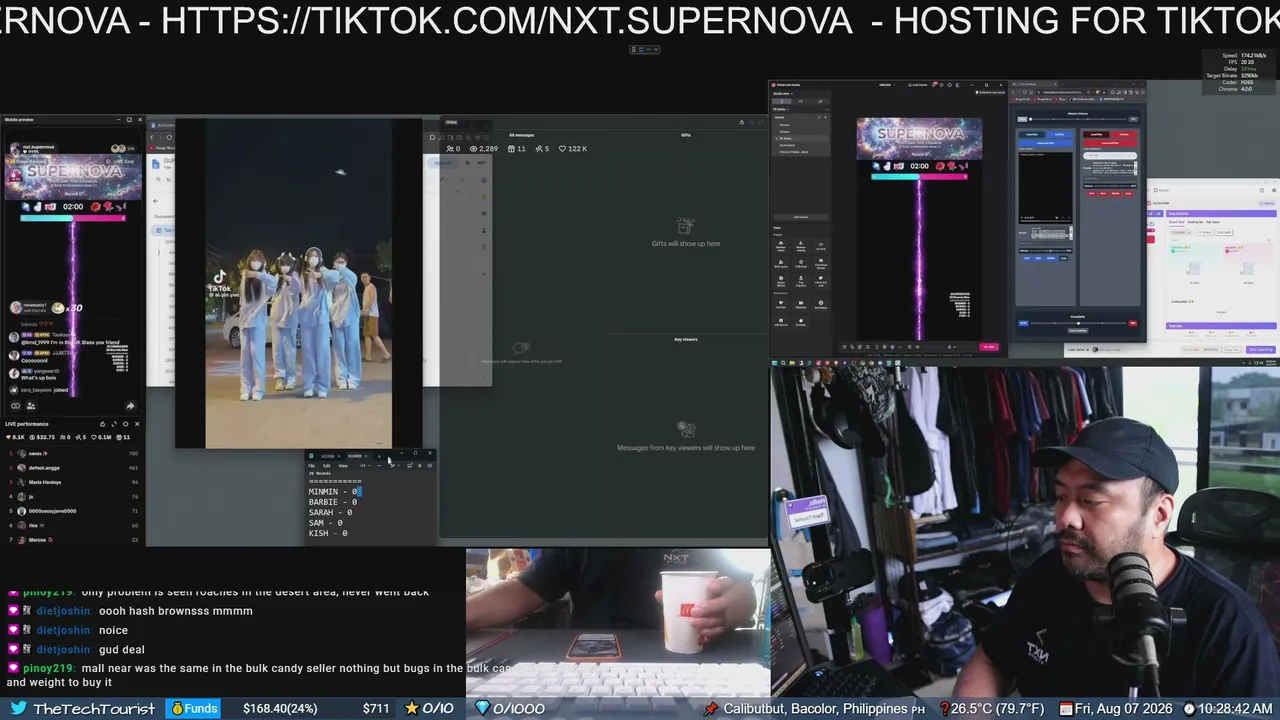Click the share arrow in Mobile preview

[130, 406]
